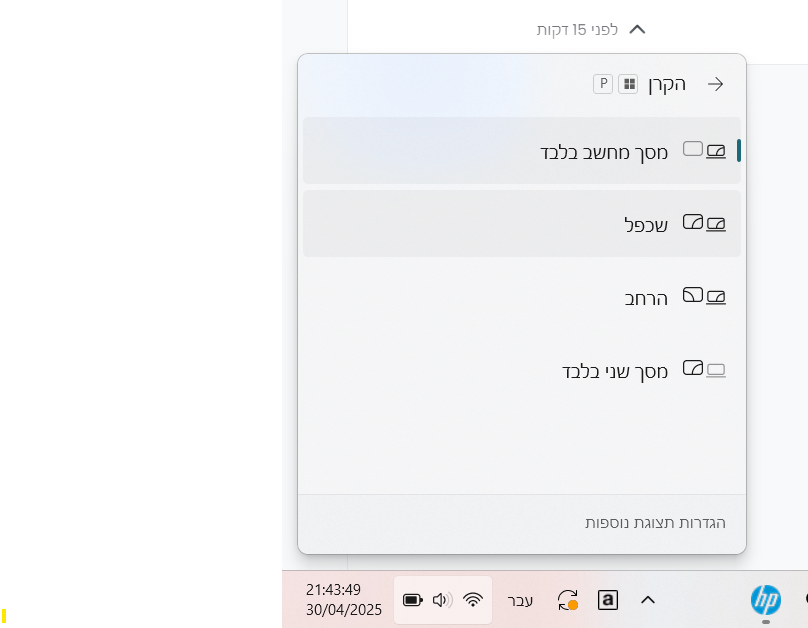Click the Extend mode dual-screen icon

(704, 296)
